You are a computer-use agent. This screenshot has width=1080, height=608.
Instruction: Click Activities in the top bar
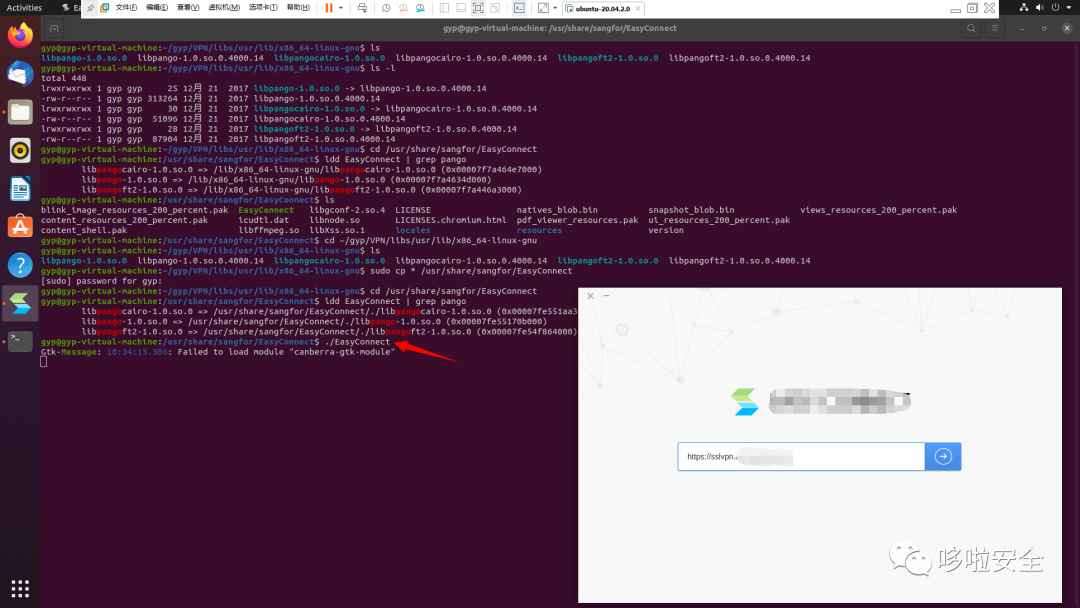[x=24, y=8]
